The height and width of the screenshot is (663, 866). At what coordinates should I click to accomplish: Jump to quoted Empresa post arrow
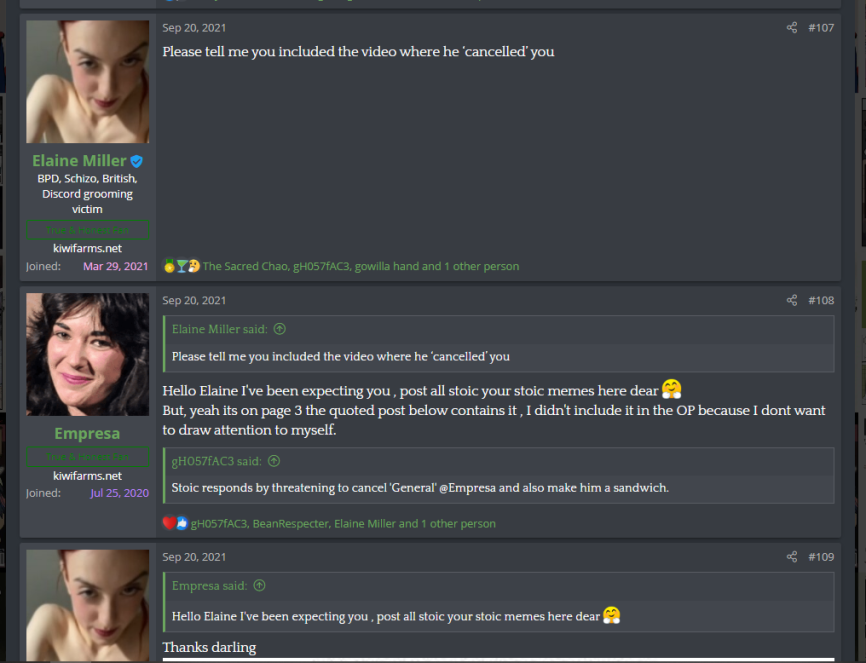point(260,586)
